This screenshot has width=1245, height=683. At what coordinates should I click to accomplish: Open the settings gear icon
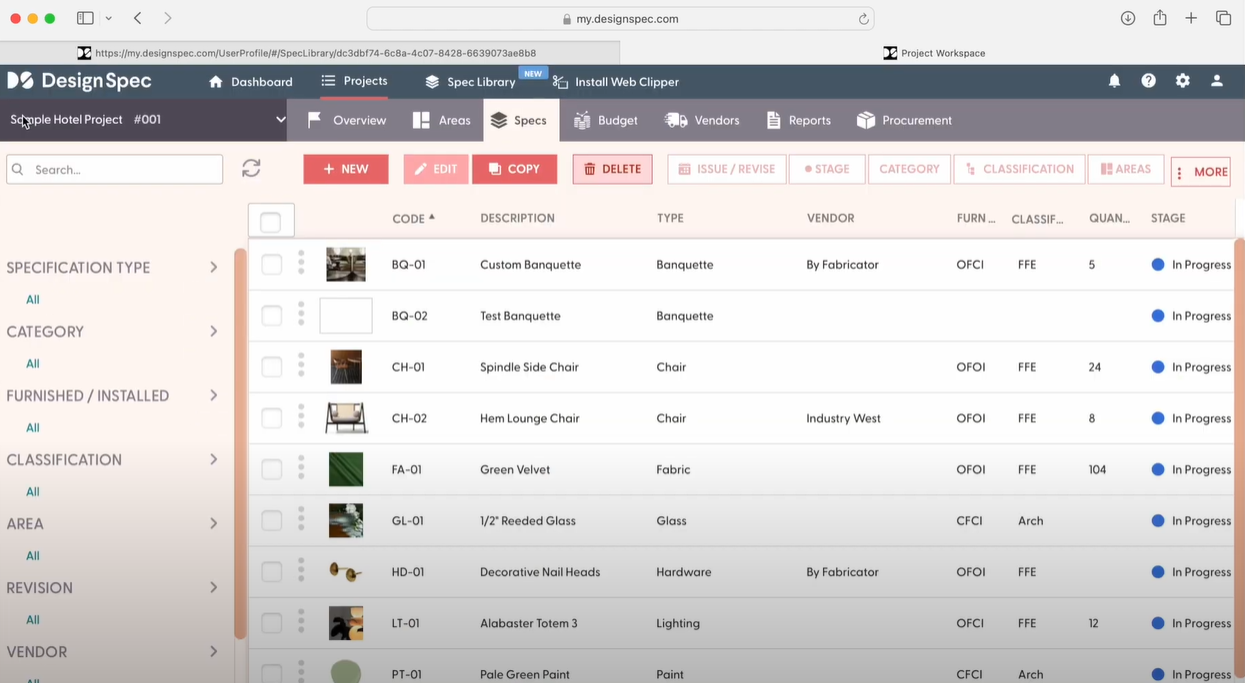coord(1183,81)
